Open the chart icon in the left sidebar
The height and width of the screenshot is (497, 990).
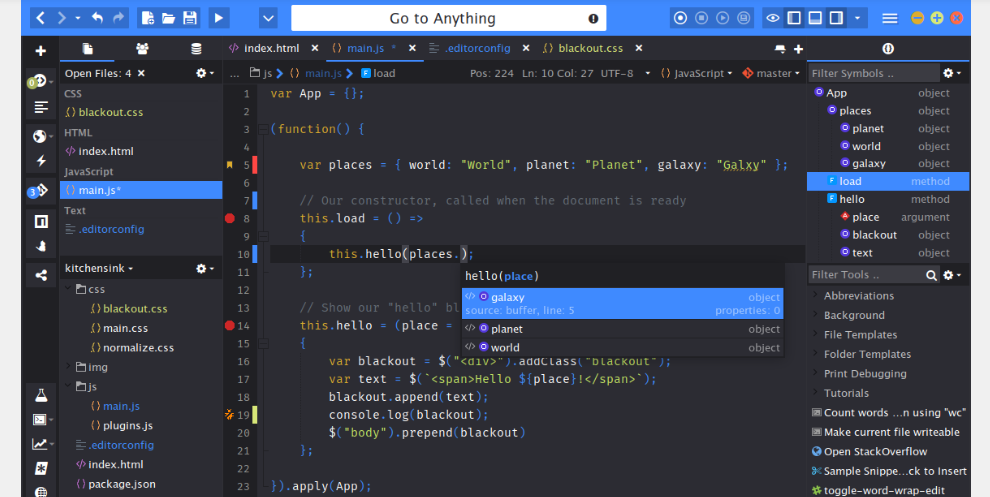point(40,444)
